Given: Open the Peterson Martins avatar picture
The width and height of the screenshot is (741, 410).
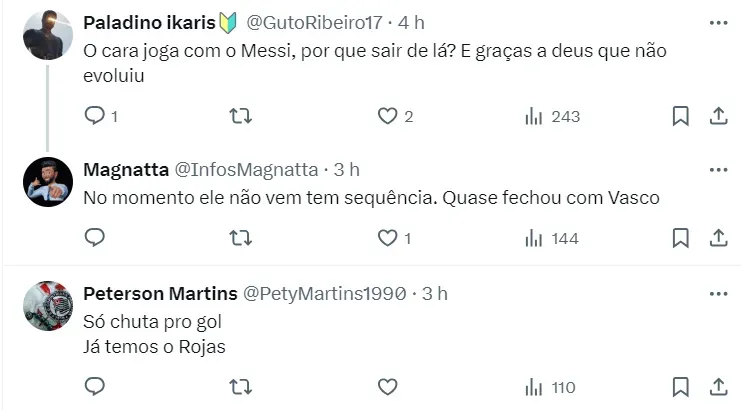Looking at the screenshot, I should pyautogui.click(x=47, y=306).
